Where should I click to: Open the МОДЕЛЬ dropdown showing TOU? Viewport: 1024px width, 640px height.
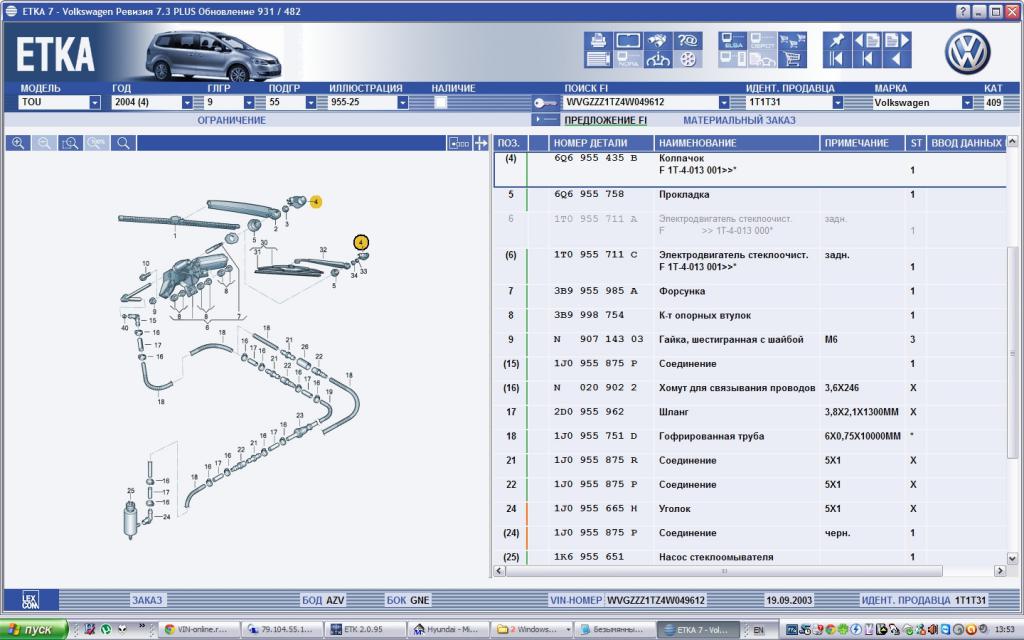pos(95,103)
